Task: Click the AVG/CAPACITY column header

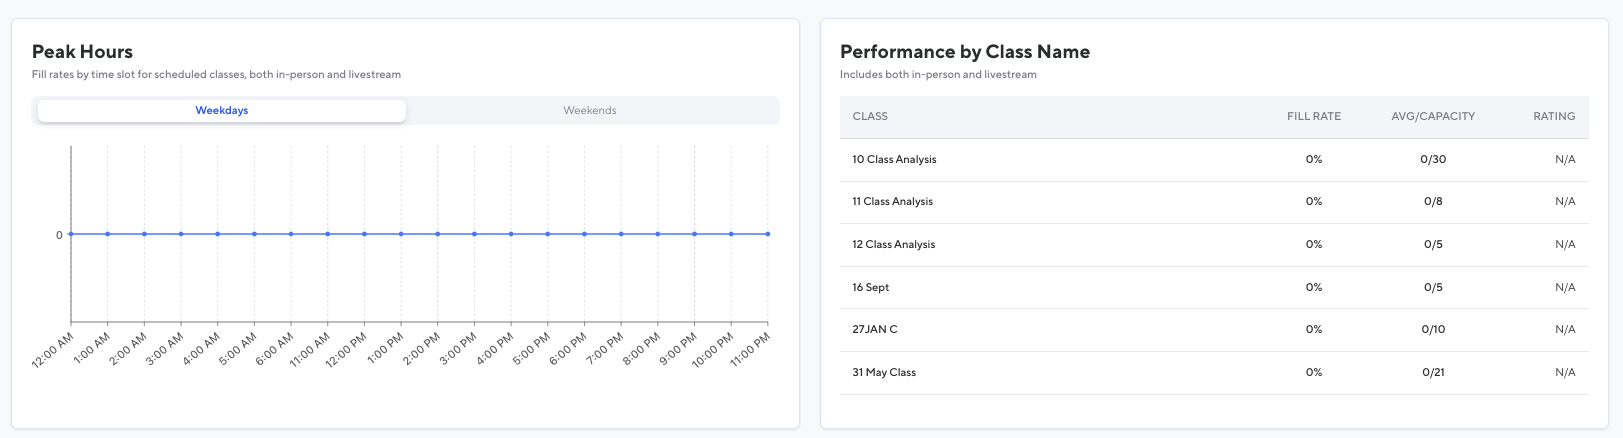Action: tap(1432, 117)
